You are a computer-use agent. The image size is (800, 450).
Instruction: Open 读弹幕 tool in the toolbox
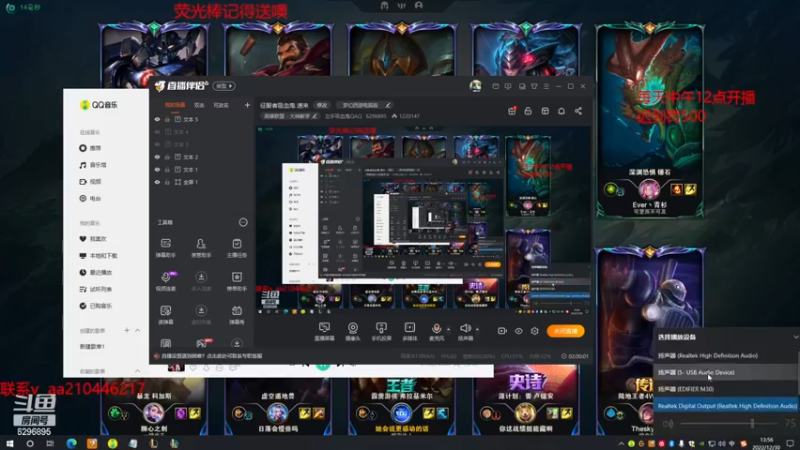166,315
